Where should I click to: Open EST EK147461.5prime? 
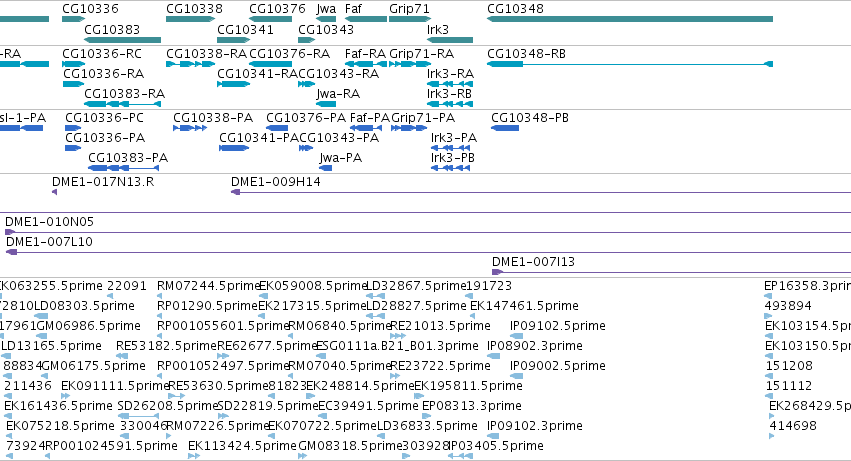524,306
